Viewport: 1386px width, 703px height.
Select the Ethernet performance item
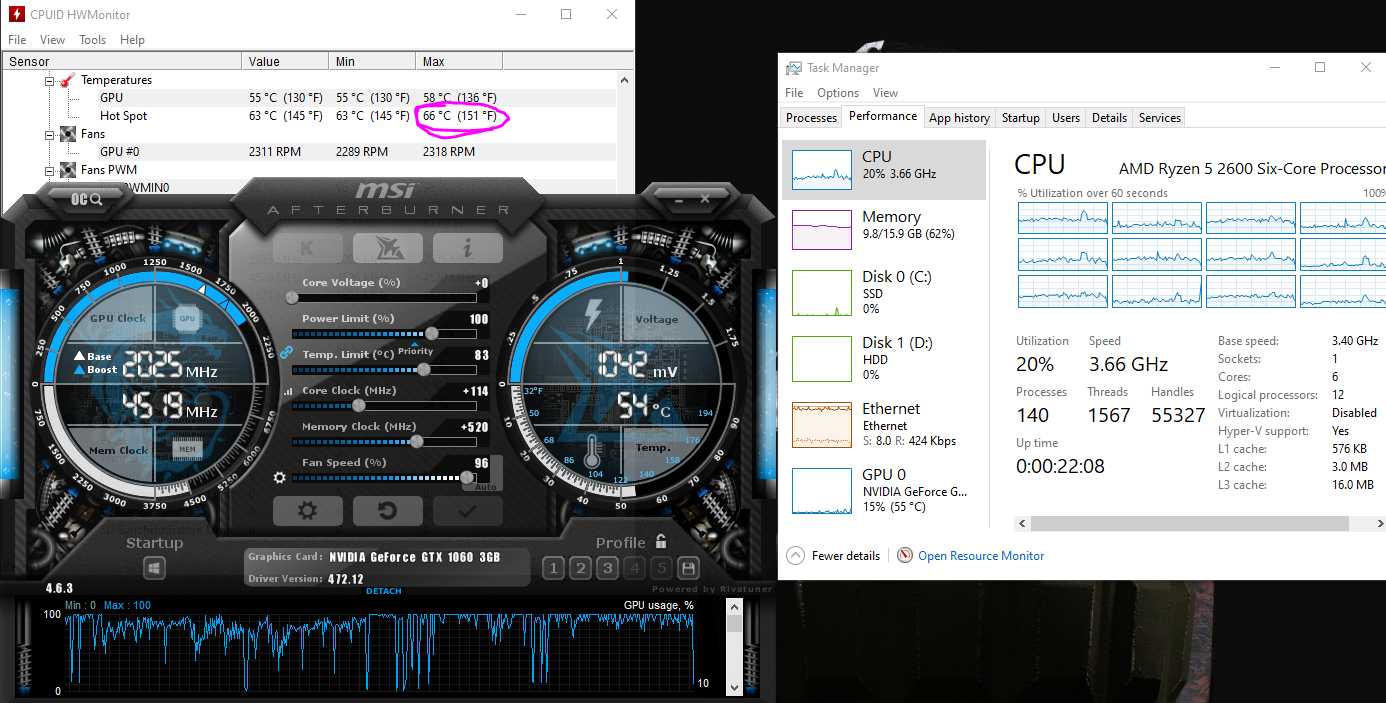coord(882,424)
